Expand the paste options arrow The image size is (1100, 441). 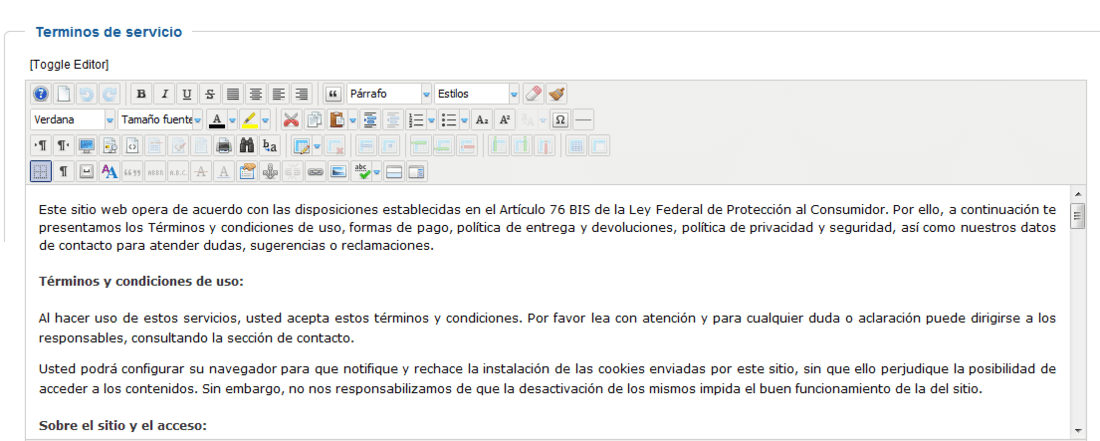(x=352, y=120)
